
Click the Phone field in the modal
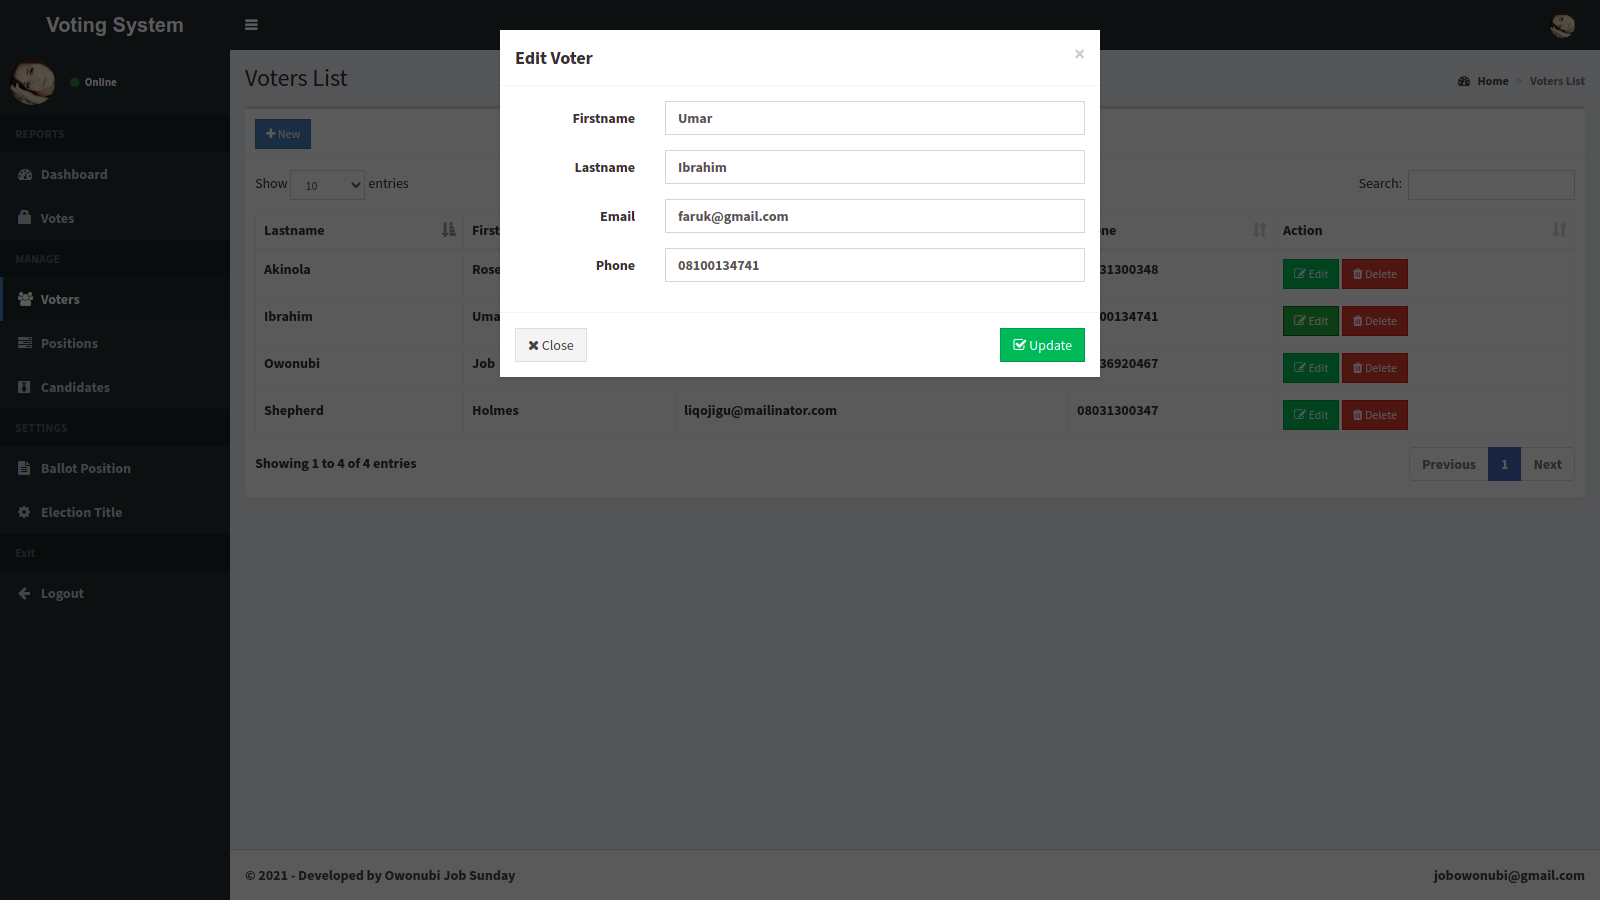point(875,265)
